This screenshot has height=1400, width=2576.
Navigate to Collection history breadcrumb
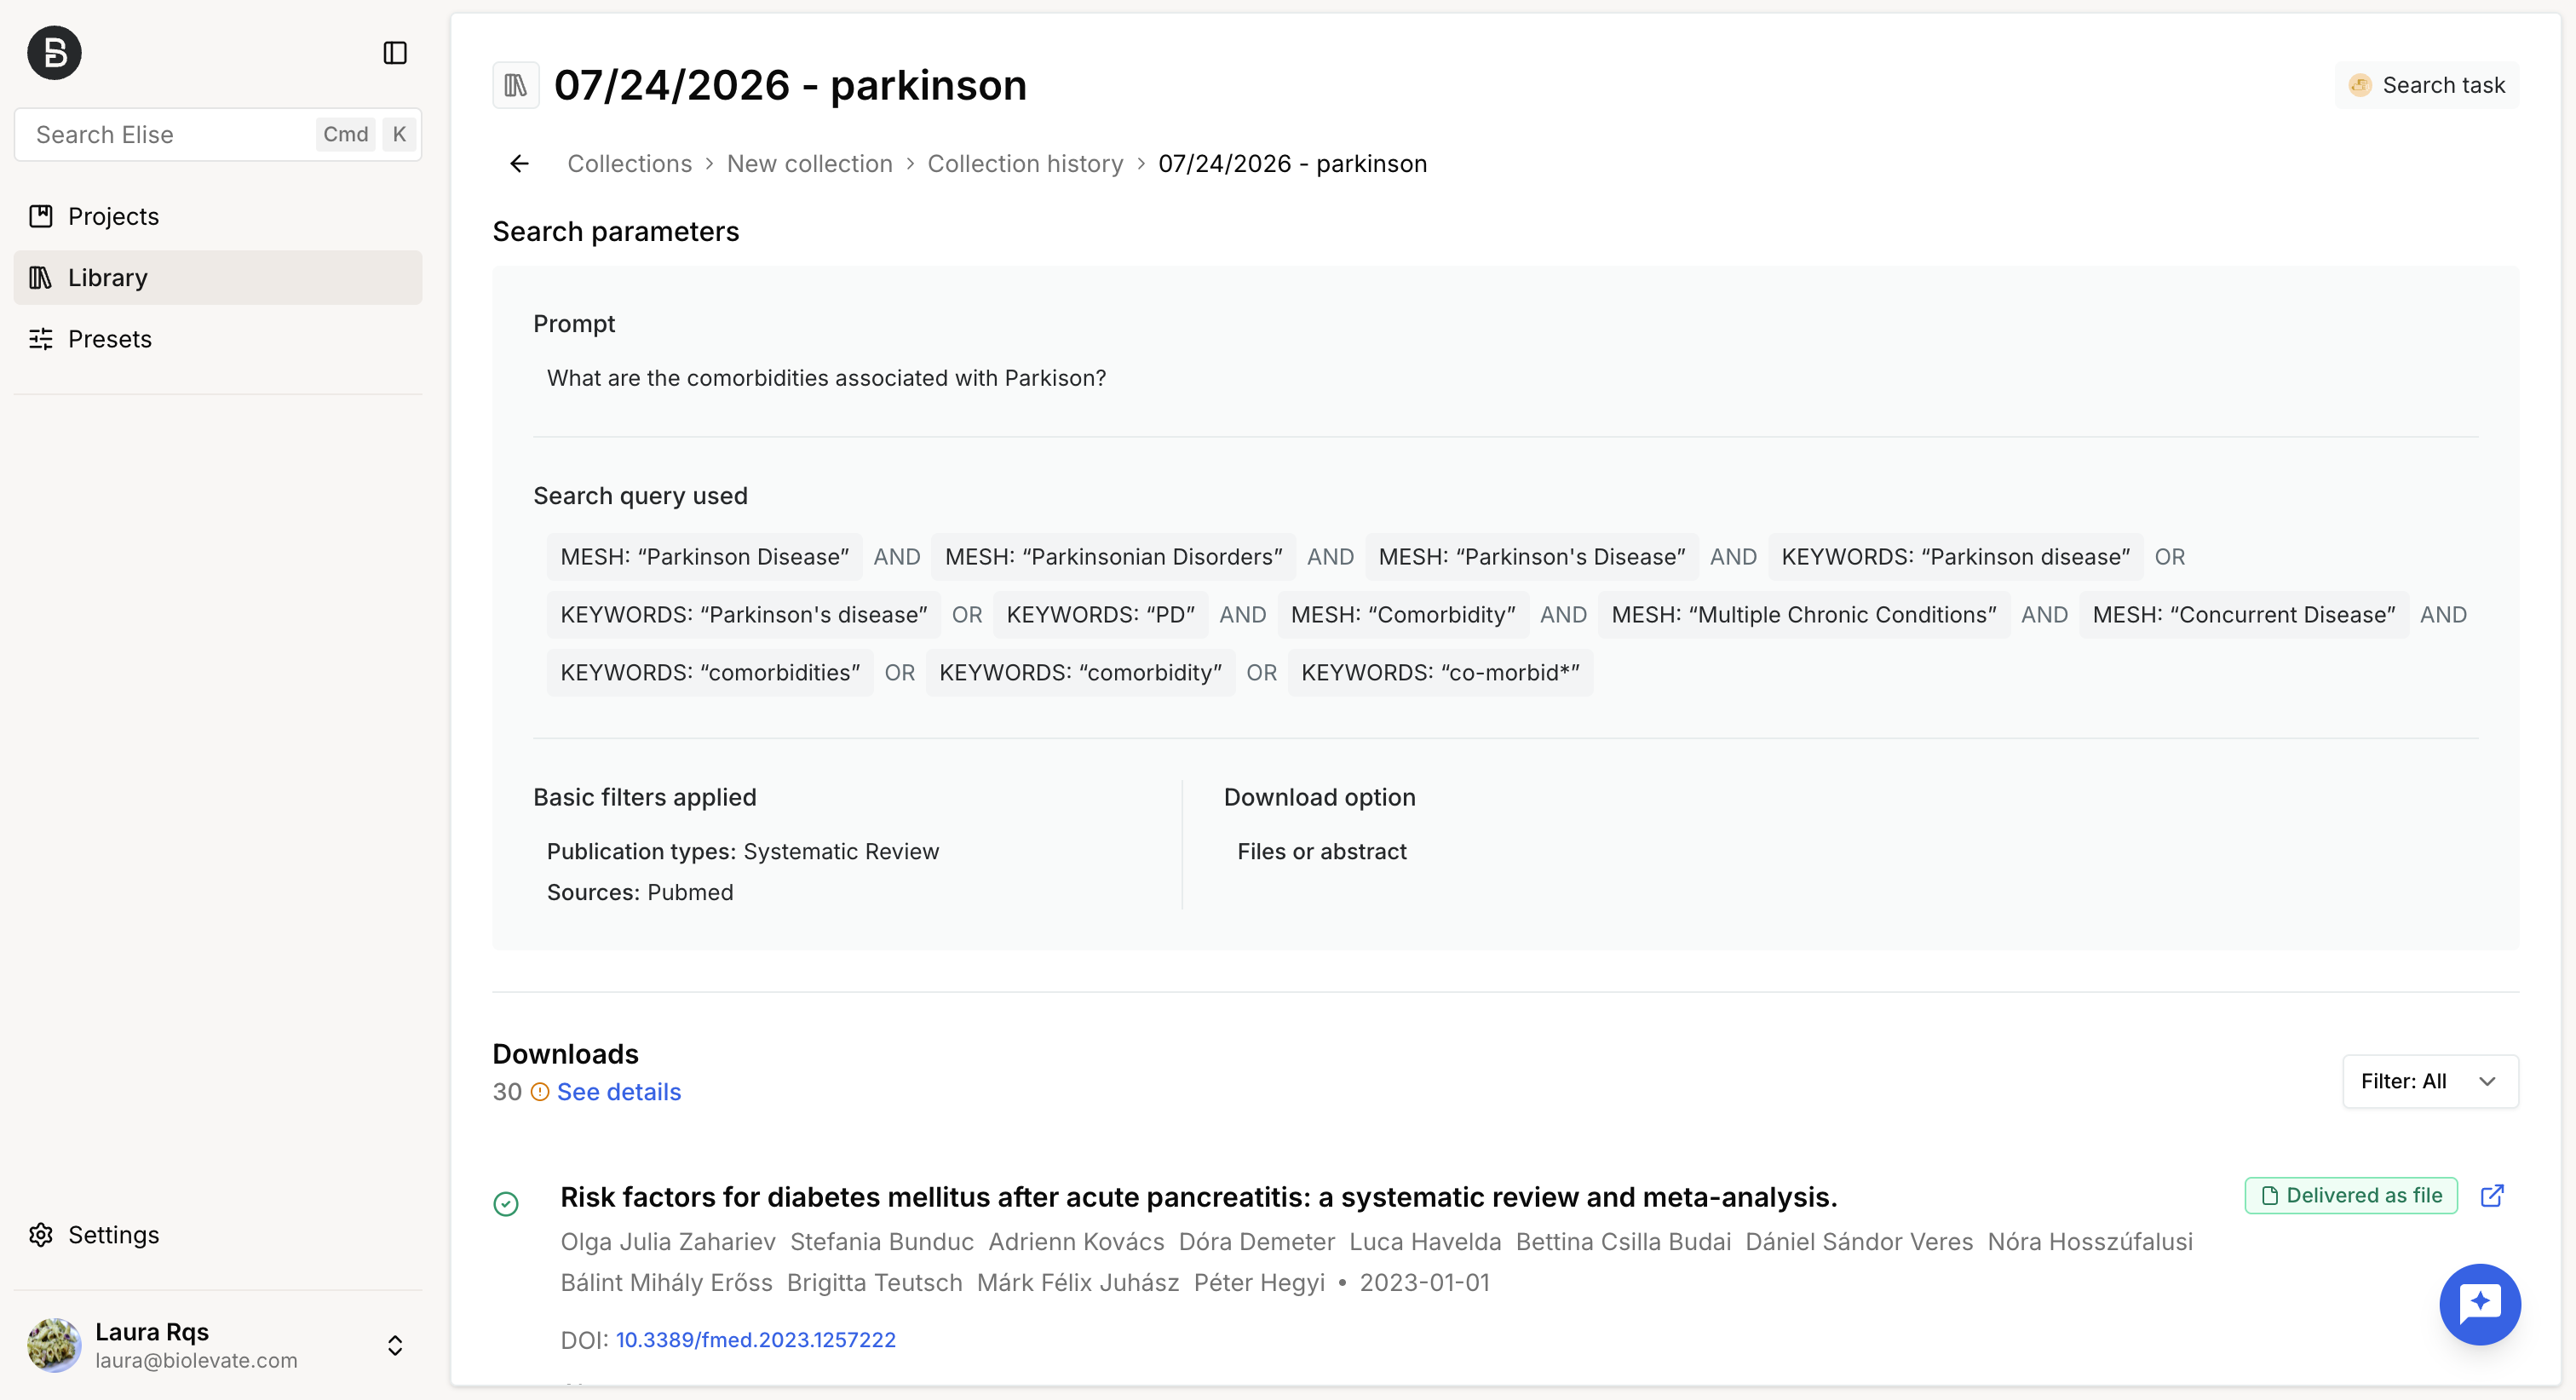click(1025, 164)
